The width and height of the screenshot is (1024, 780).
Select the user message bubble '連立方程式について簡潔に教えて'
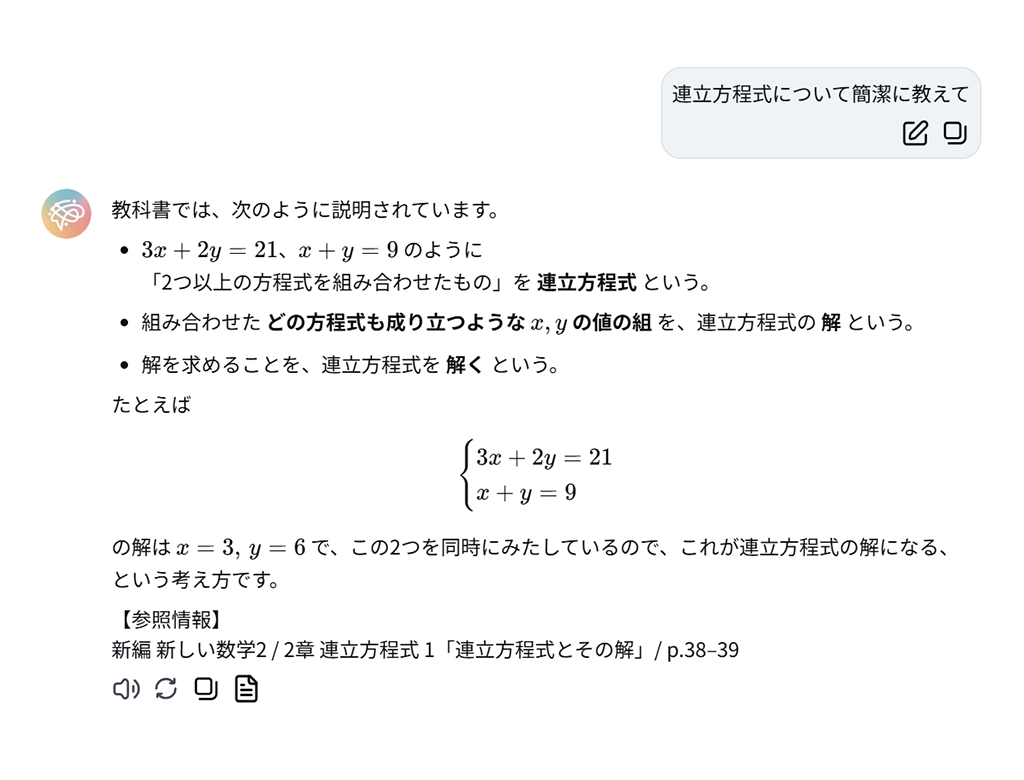click(x=820, y=97)
